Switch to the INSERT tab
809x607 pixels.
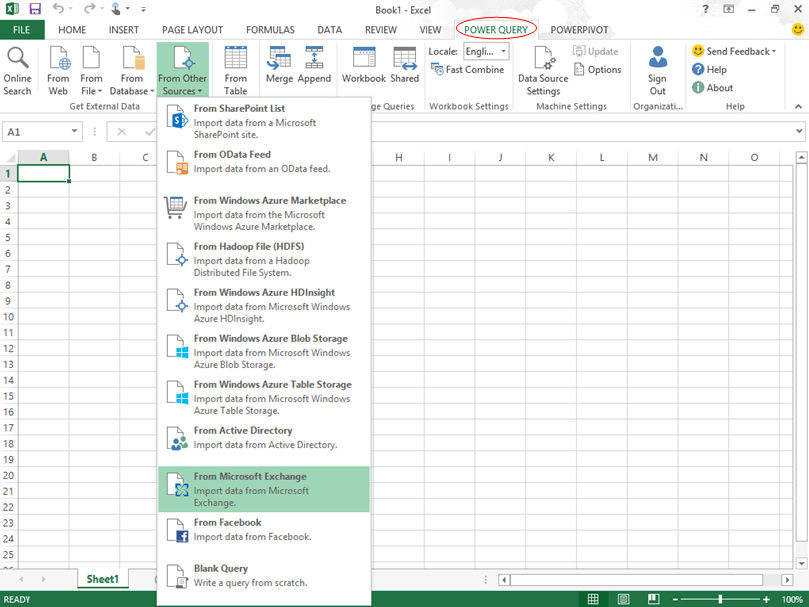[124, 30]
